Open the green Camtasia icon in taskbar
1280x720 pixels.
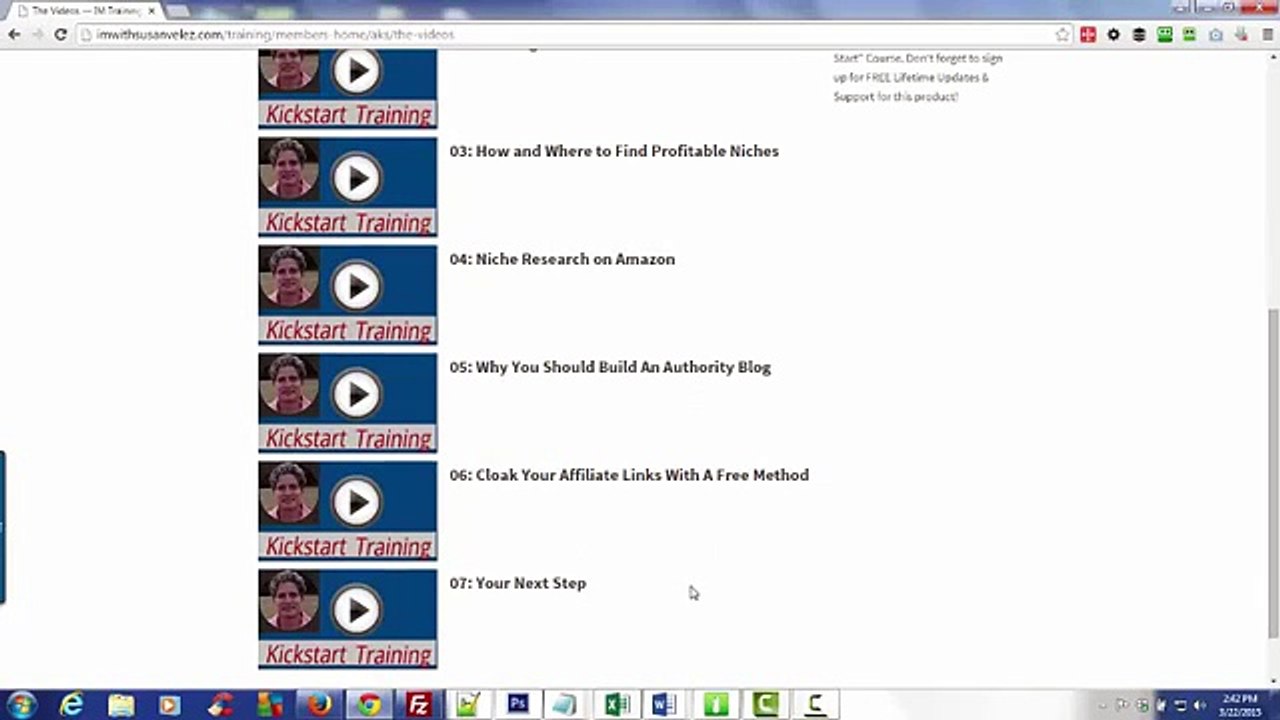pyautogui.click(x=765, y=705)
